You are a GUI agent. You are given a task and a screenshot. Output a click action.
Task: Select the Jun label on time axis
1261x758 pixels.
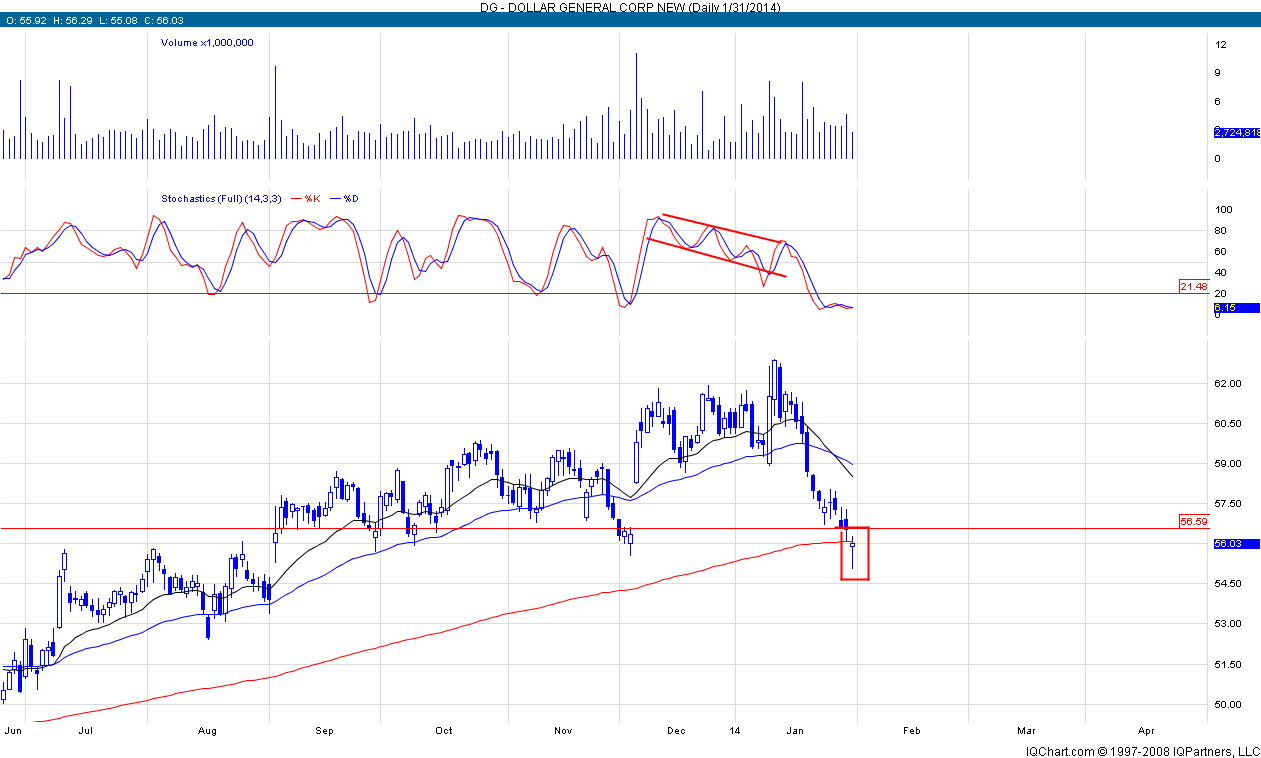[x=12, y=731]
